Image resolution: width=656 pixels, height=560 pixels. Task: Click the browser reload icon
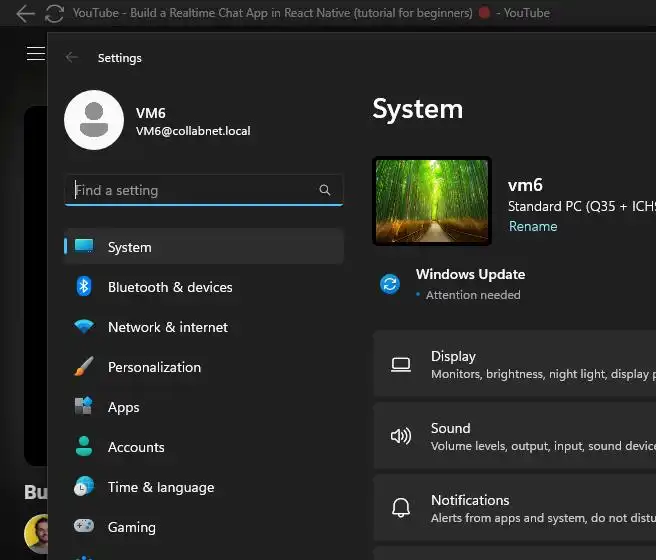coord(54,13)
